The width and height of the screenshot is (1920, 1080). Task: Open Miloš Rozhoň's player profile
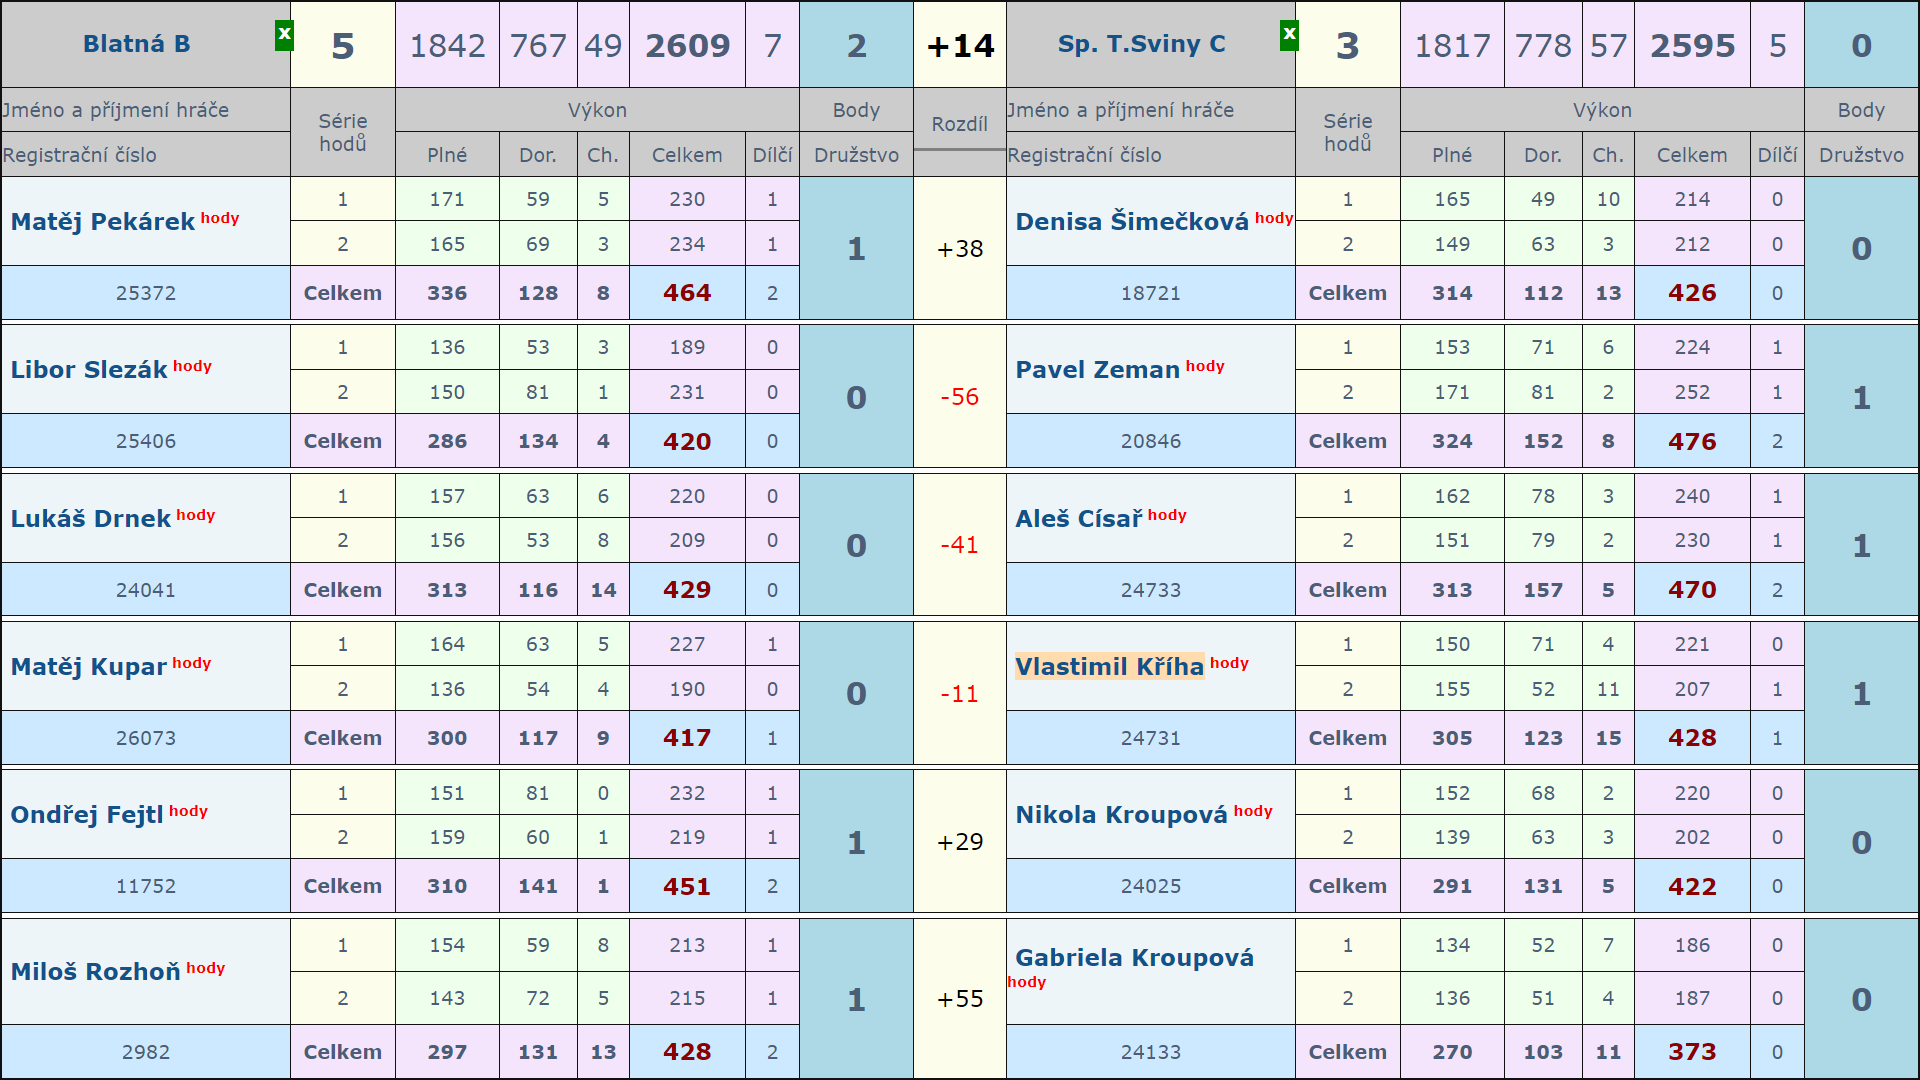(95, 972)
